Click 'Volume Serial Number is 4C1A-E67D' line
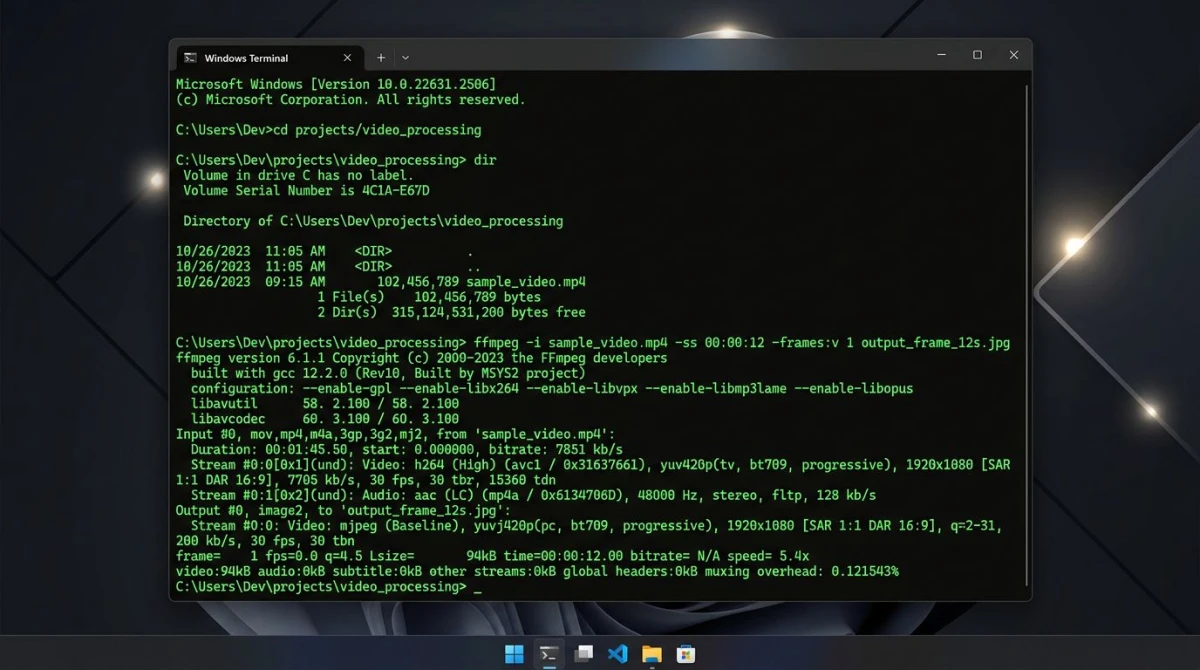Screen dimensions: 1200x670 tap(306, 190)
